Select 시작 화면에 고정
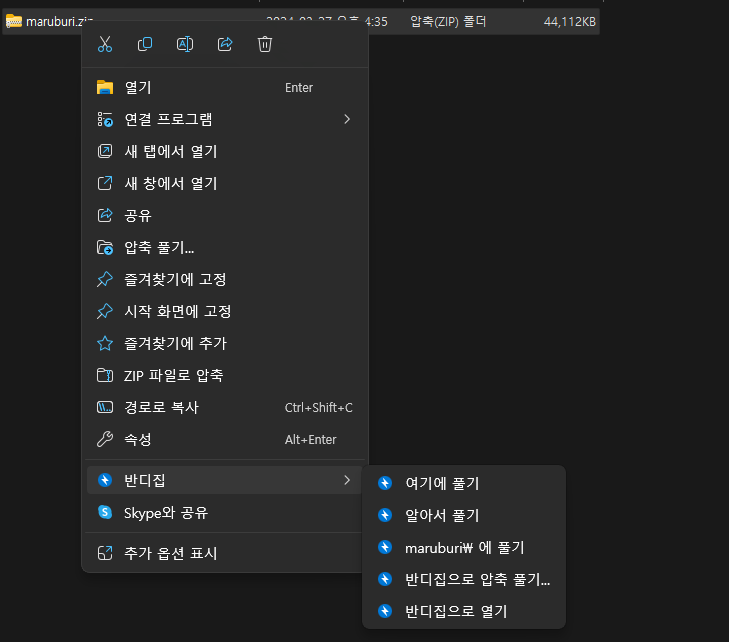This screenshot has height=642, width=729. (225, 311)
